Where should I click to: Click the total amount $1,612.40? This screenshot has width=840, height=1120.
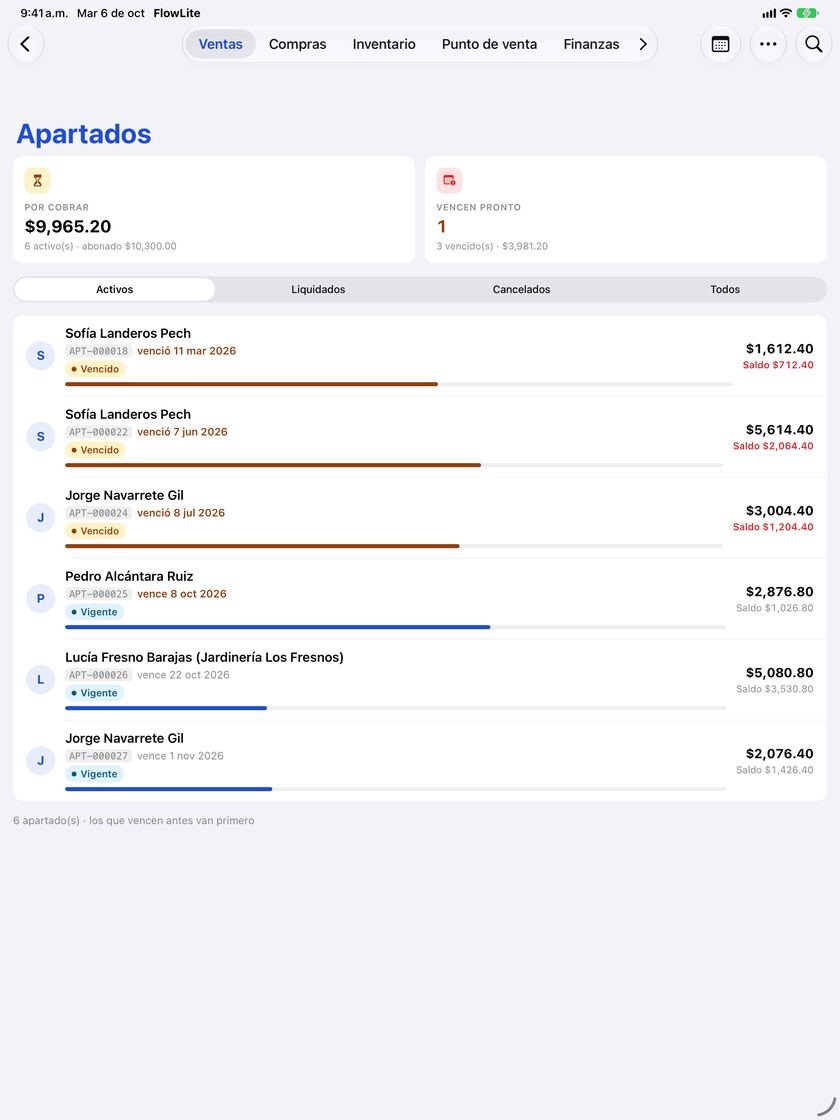779,349
